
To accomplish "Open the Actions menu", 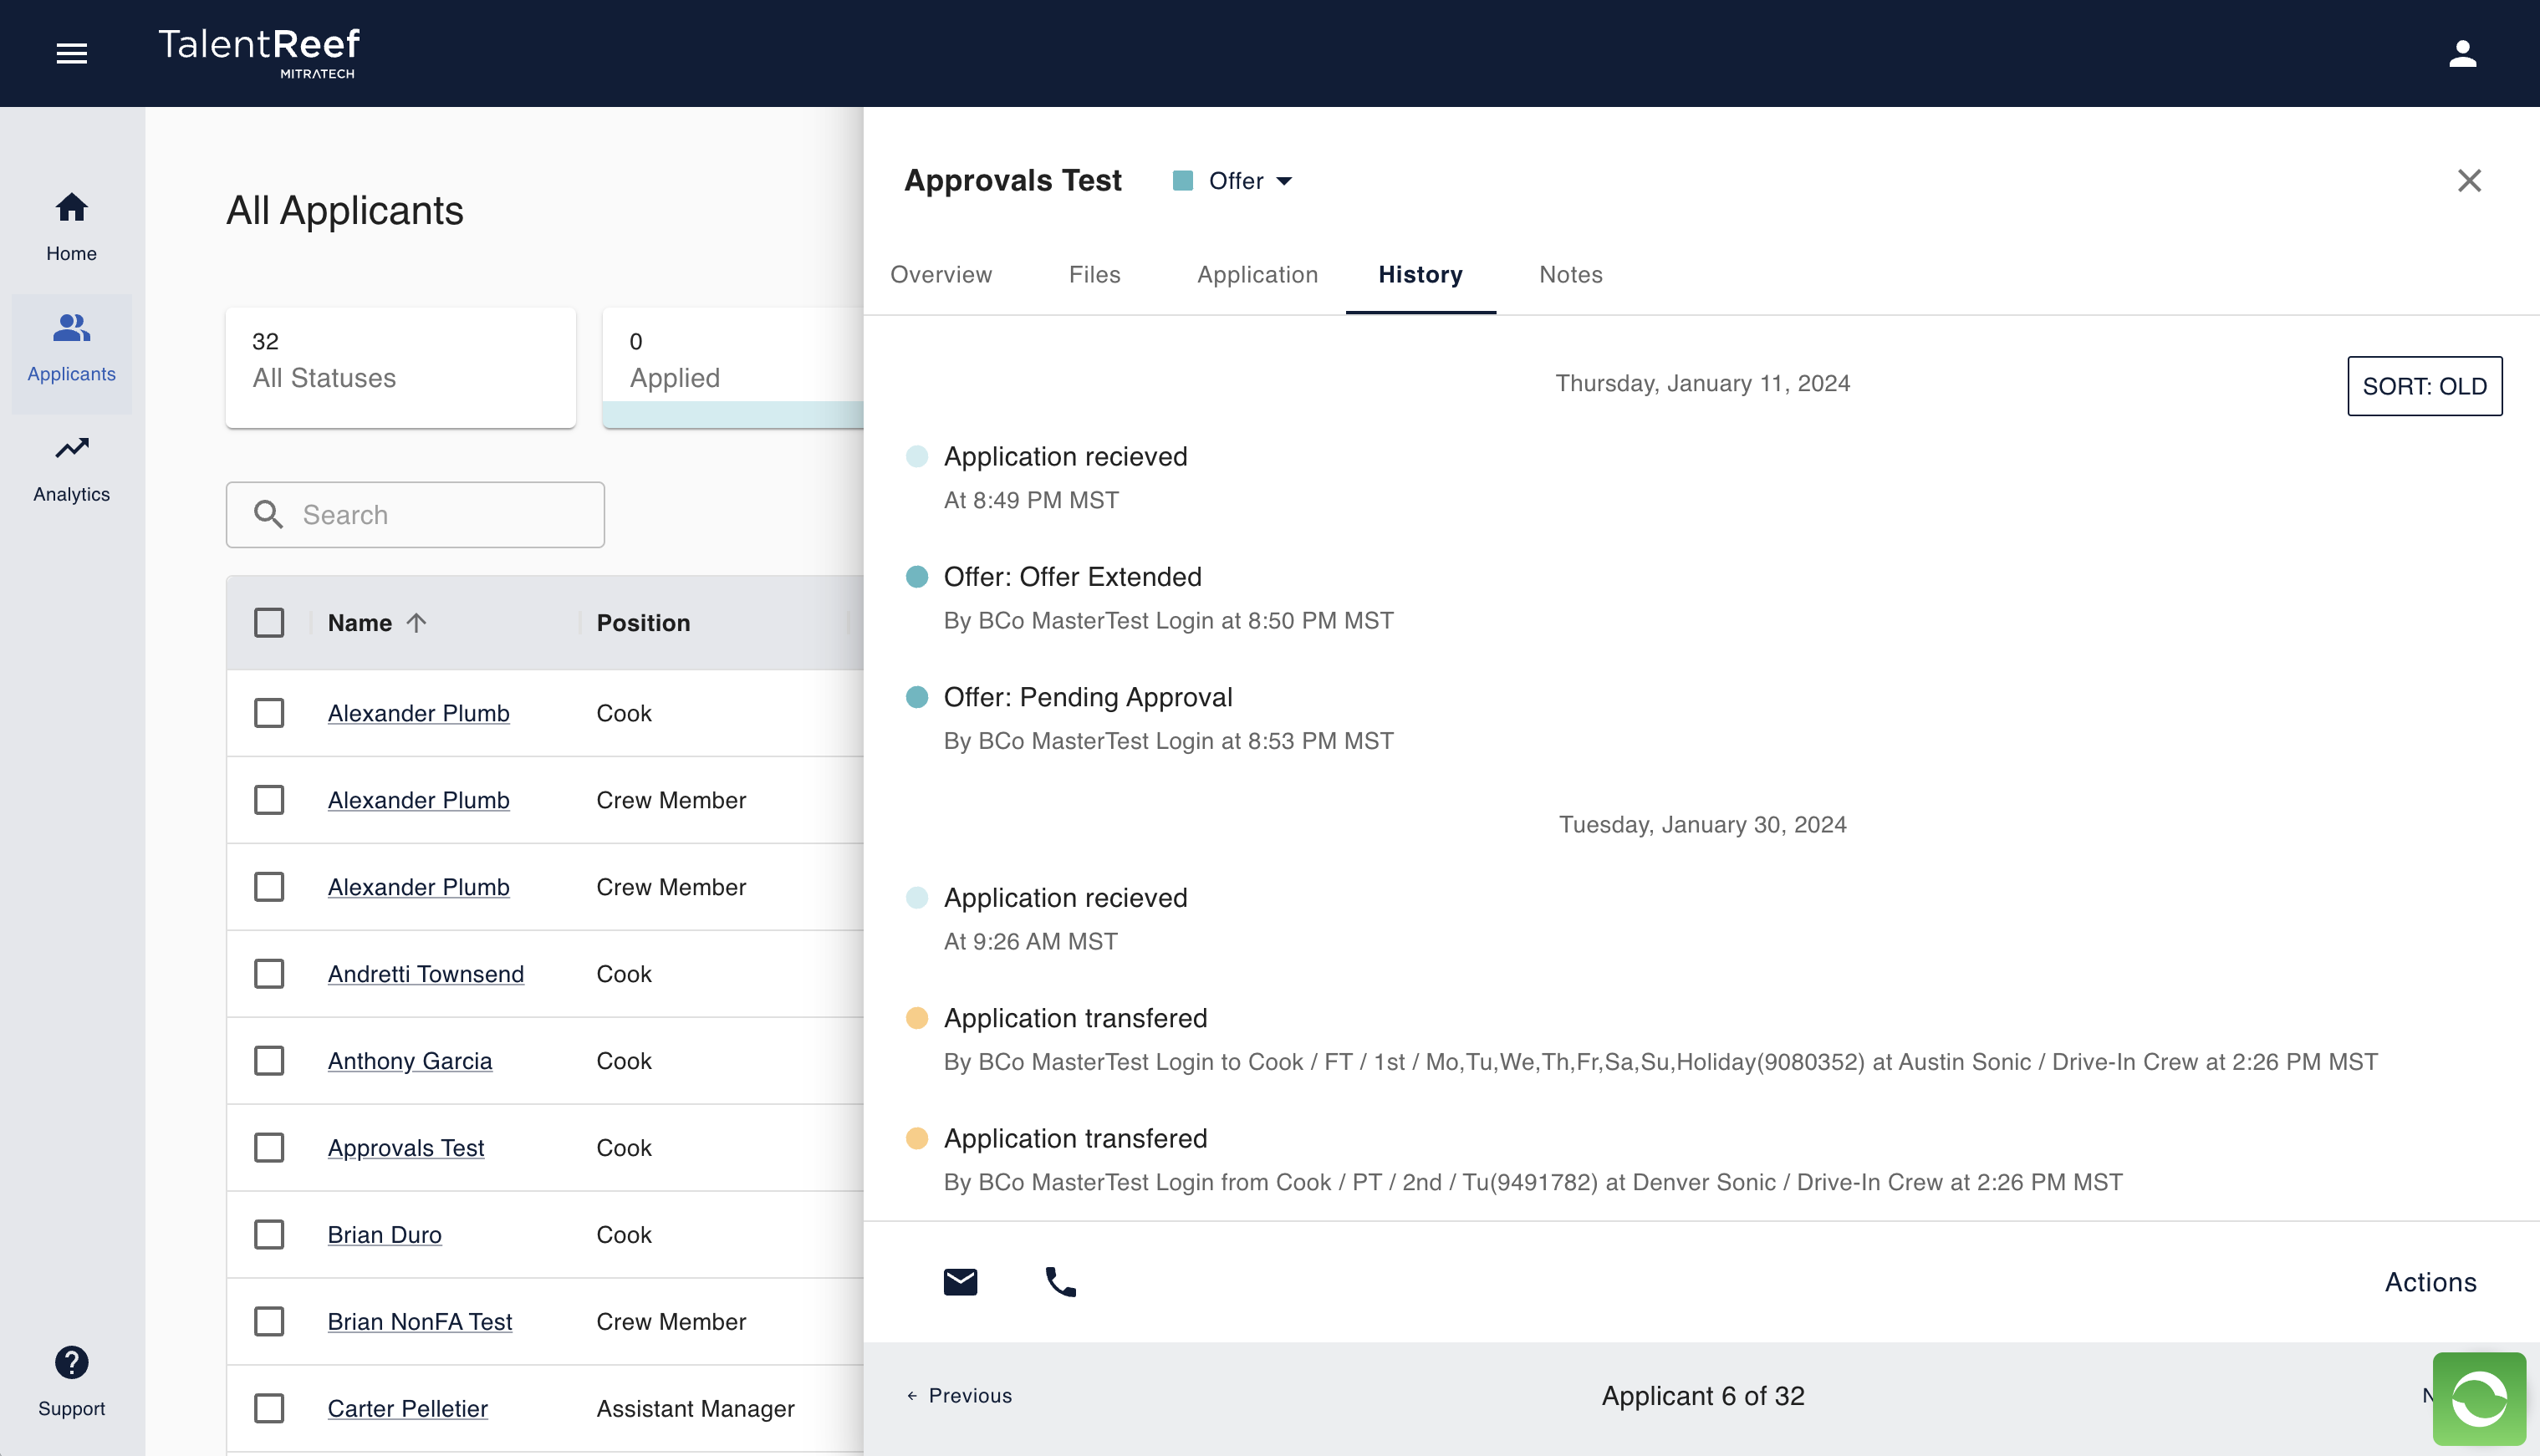I will pos(2430,1282).
